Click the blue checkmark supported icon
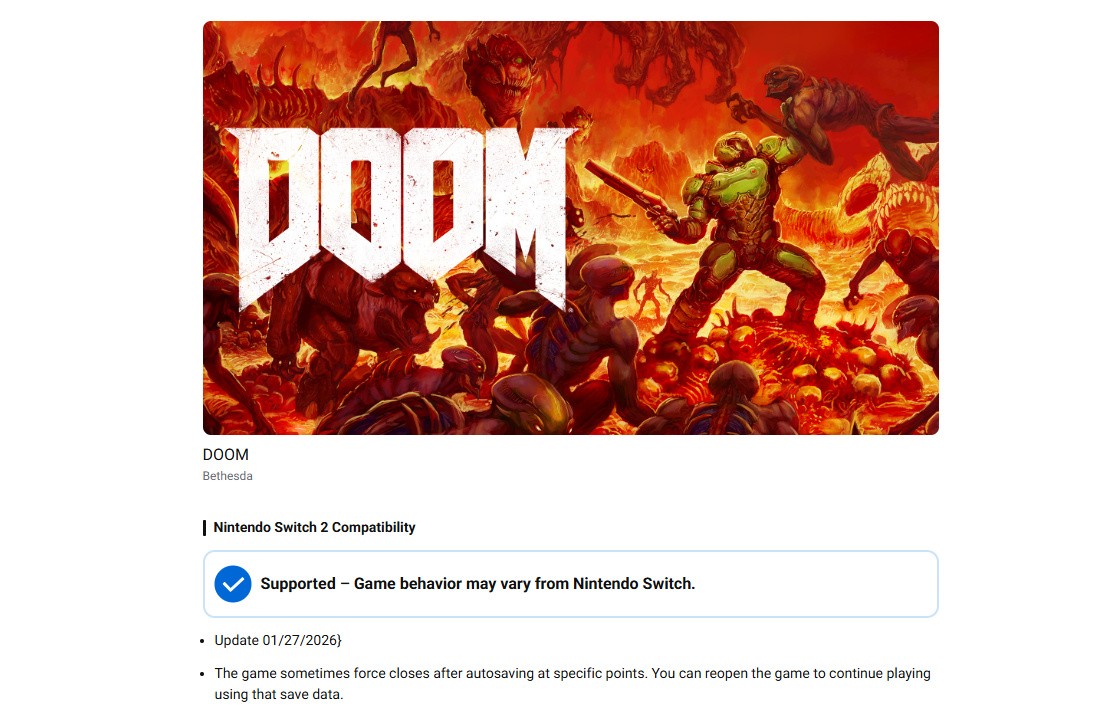Viewport: 1112px width, 709px height. tap(233, 584)
